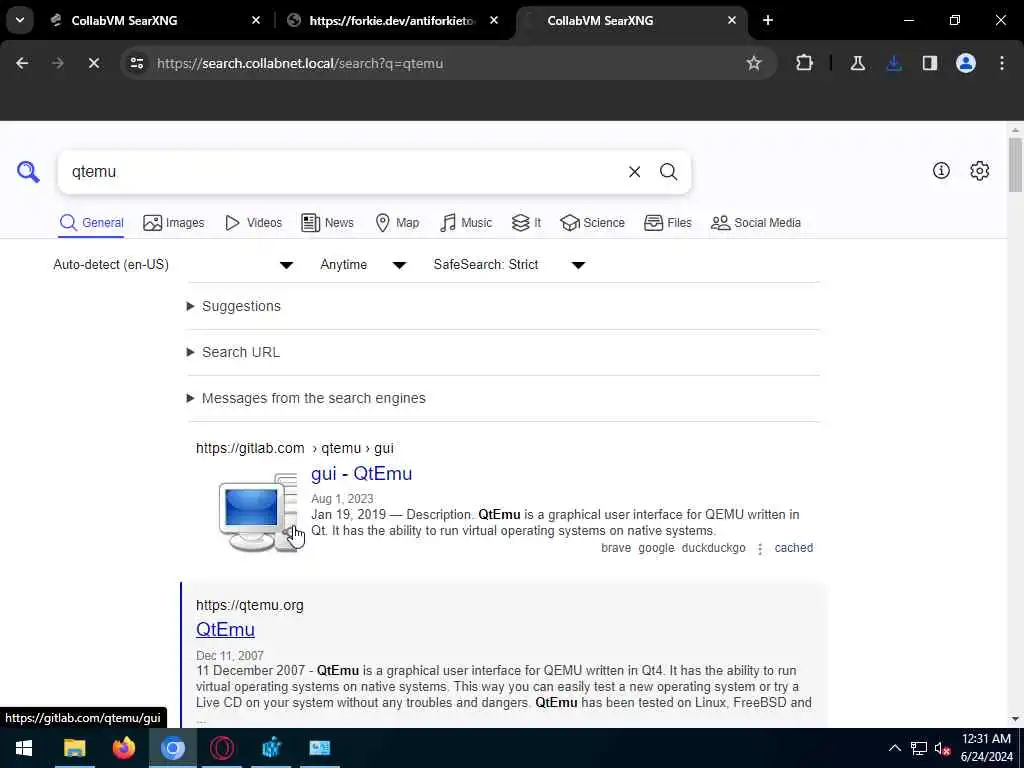Select the Science search category
This screenshot has height=768, width=1024.
pos(592,223)
